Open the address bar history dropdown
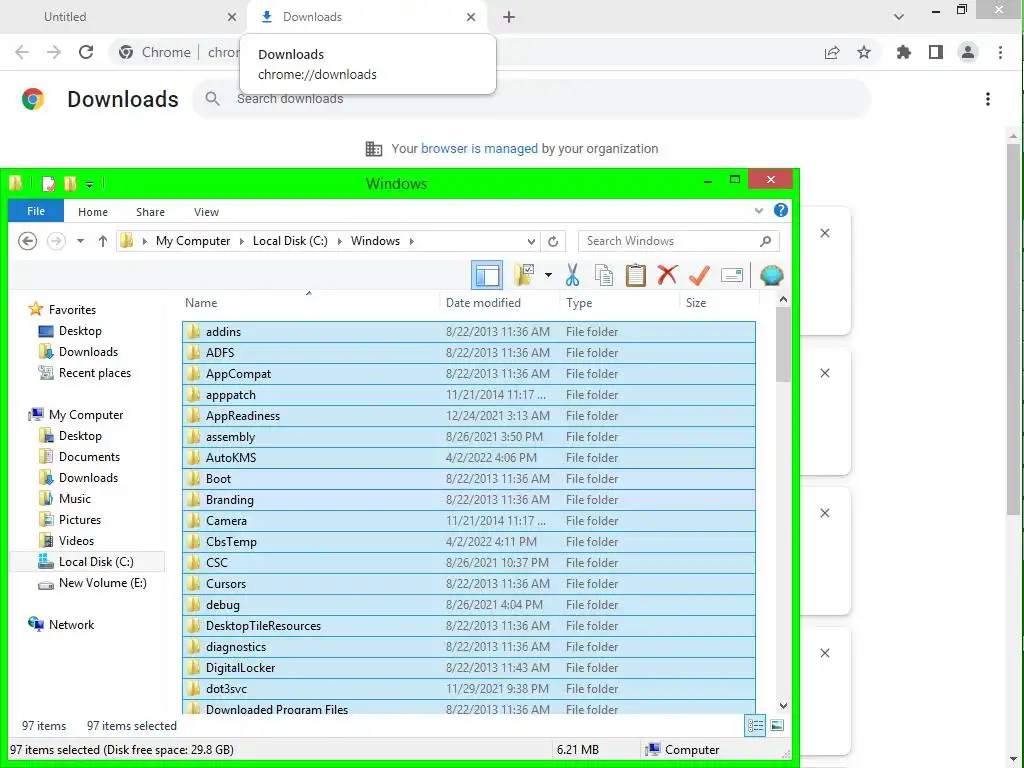 531,241
